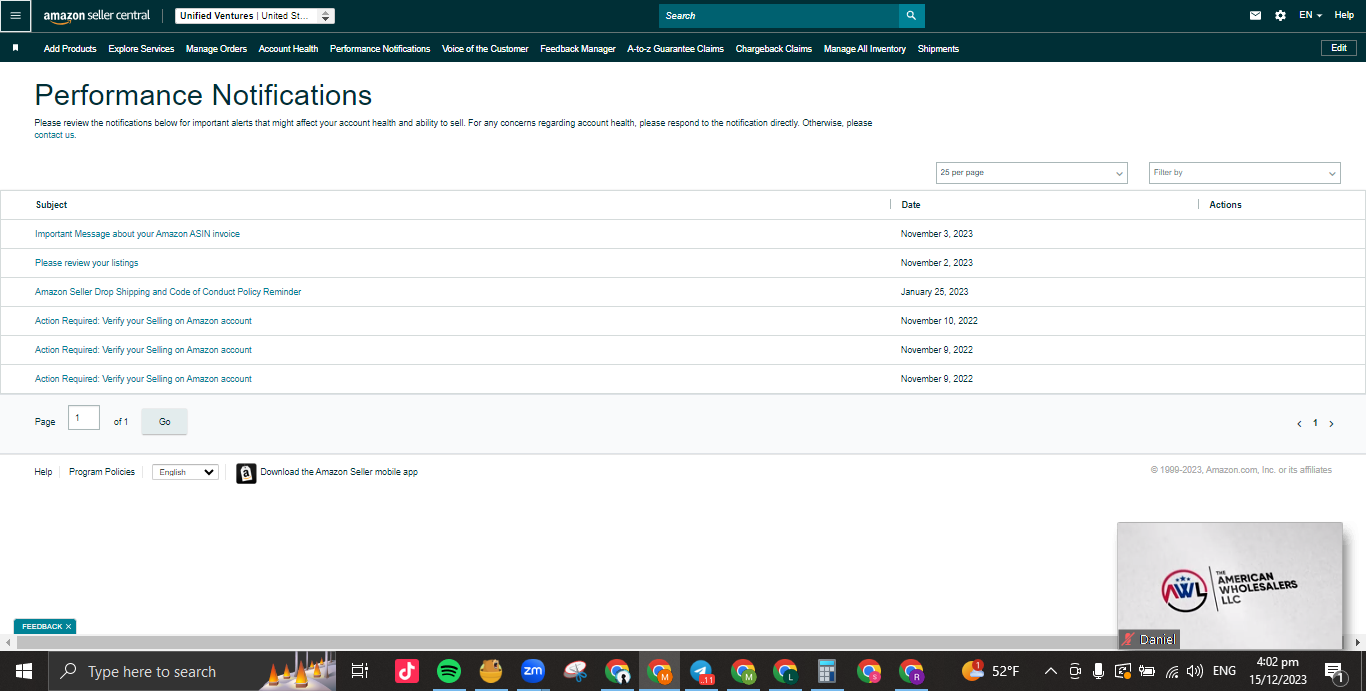Open the EN language dropdown
The width and height of the screenshot is (1366, 691).
click(x=1310, y=16)
